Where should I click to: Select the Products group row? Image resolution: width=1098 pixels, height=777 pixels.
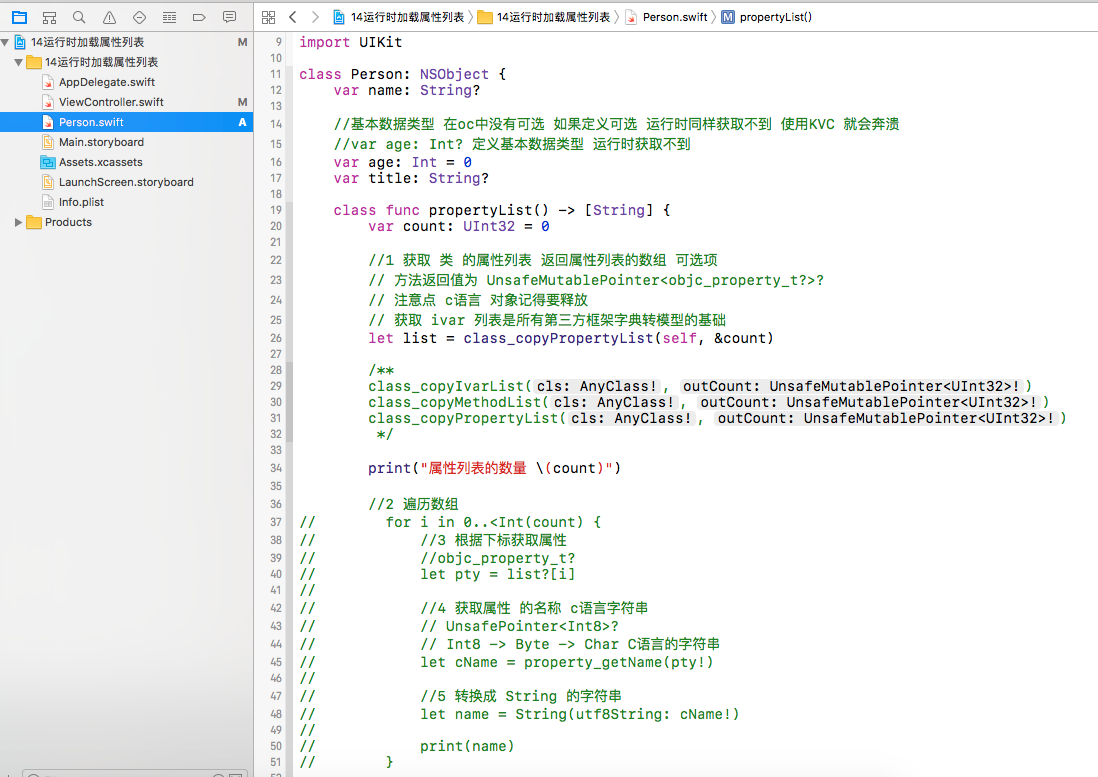pyautogui.click(x=127, y=222)
